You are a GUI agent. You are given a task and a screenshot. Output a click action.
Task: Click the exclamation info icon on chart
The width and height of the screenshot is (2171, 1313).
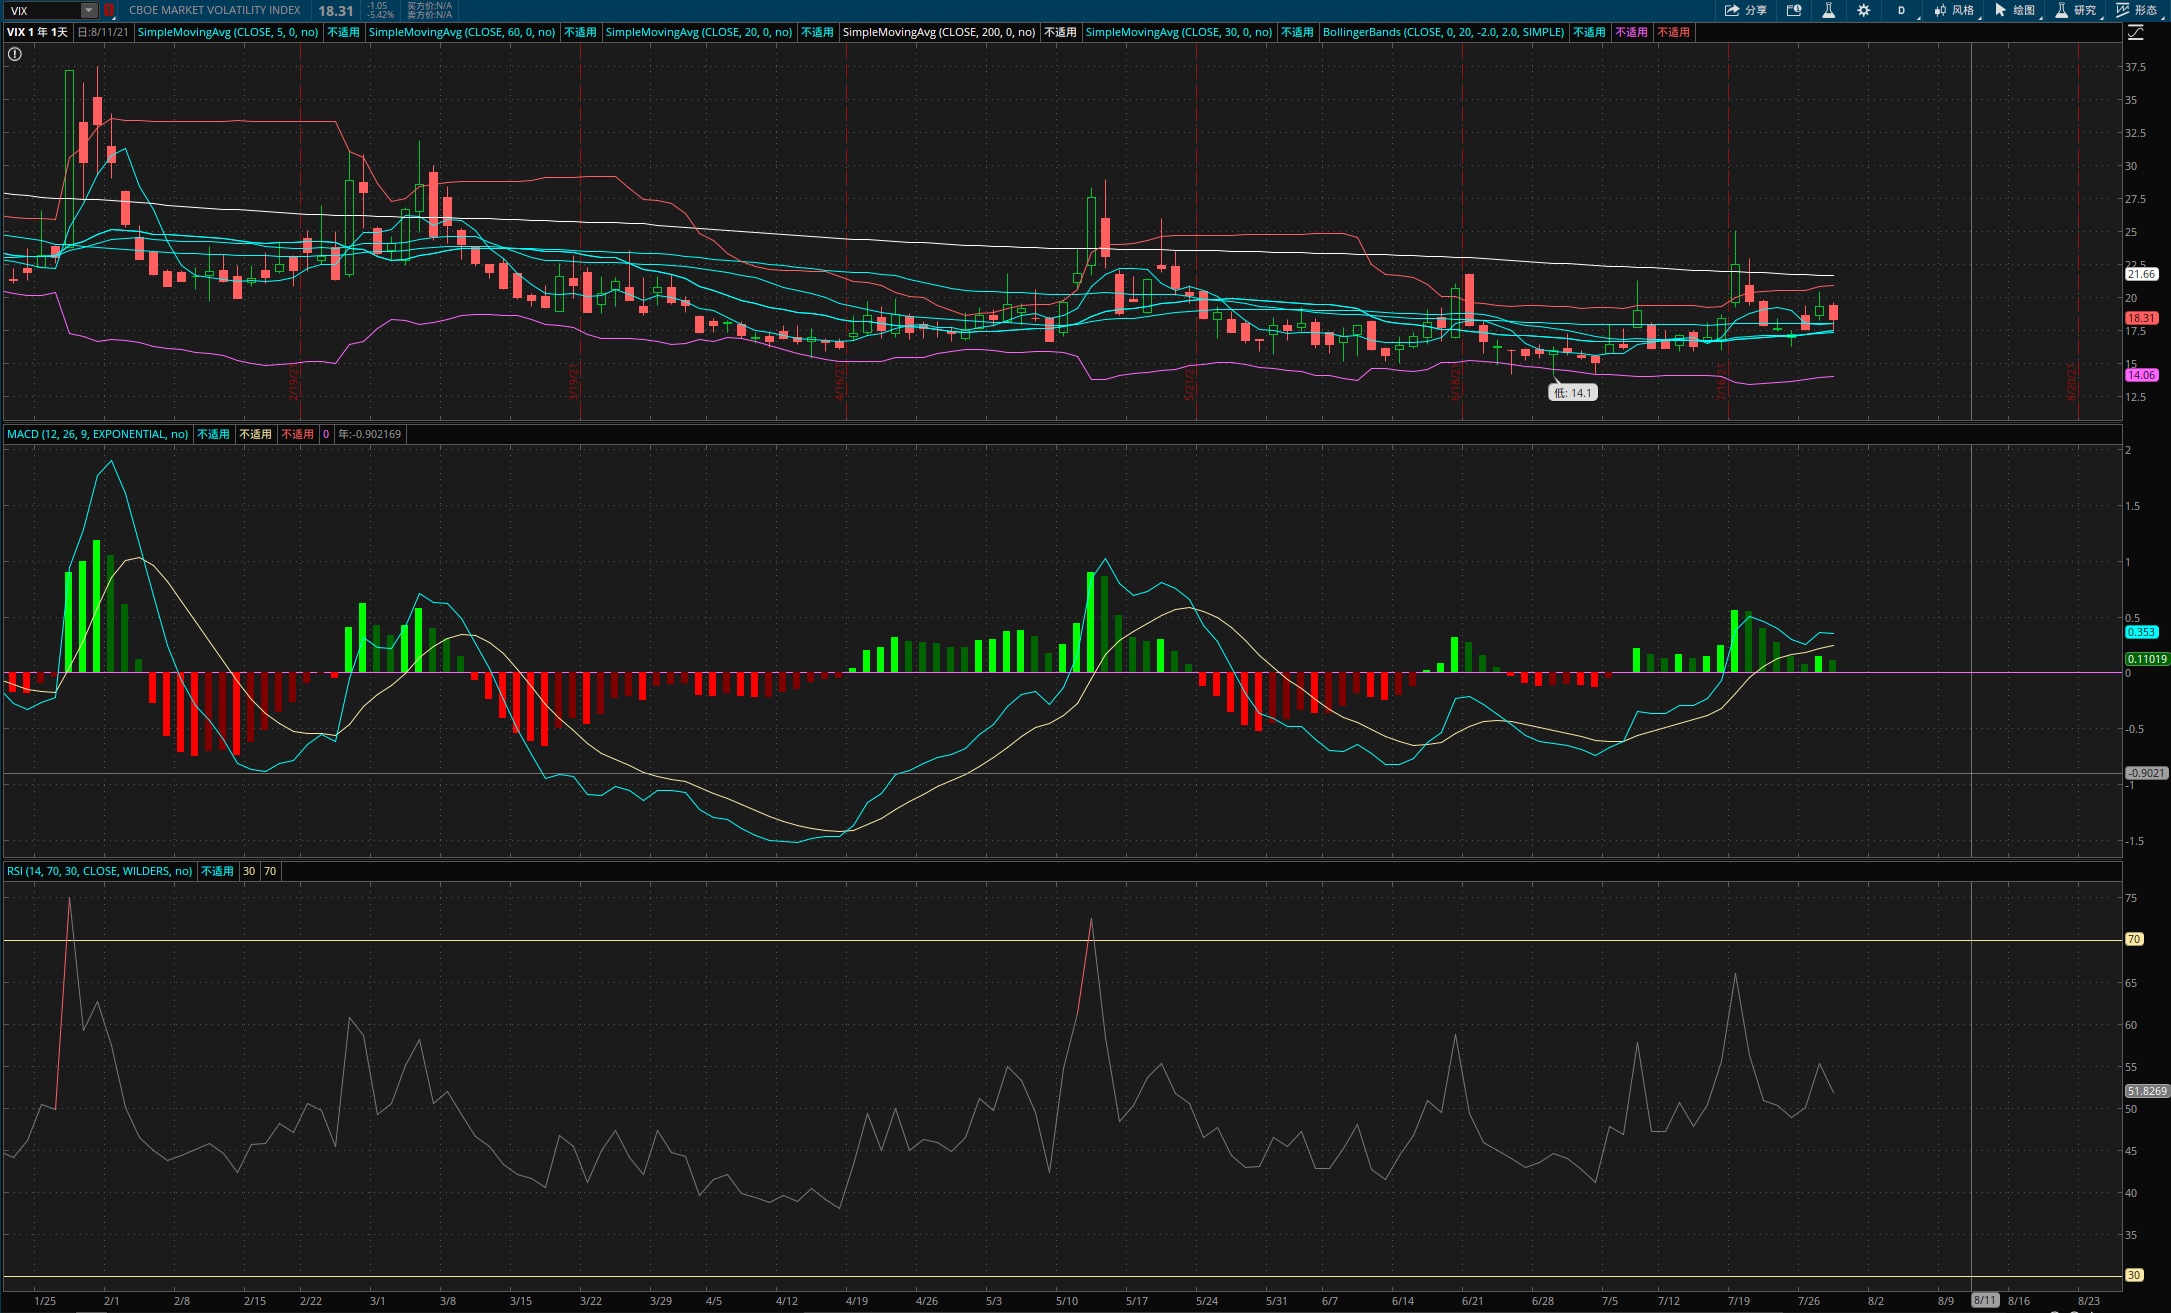(15, 54)
